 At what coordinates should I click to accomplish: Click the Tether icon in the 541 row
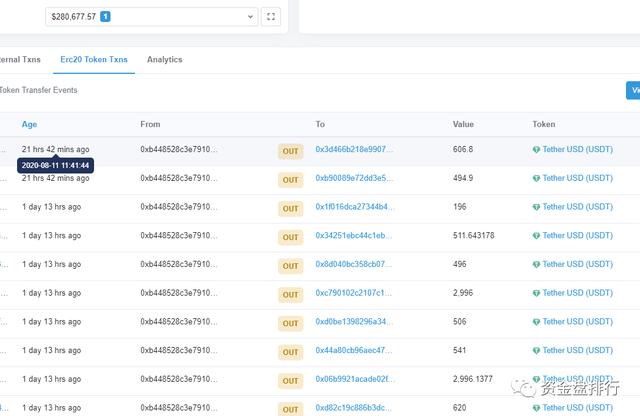coord(536,351)
